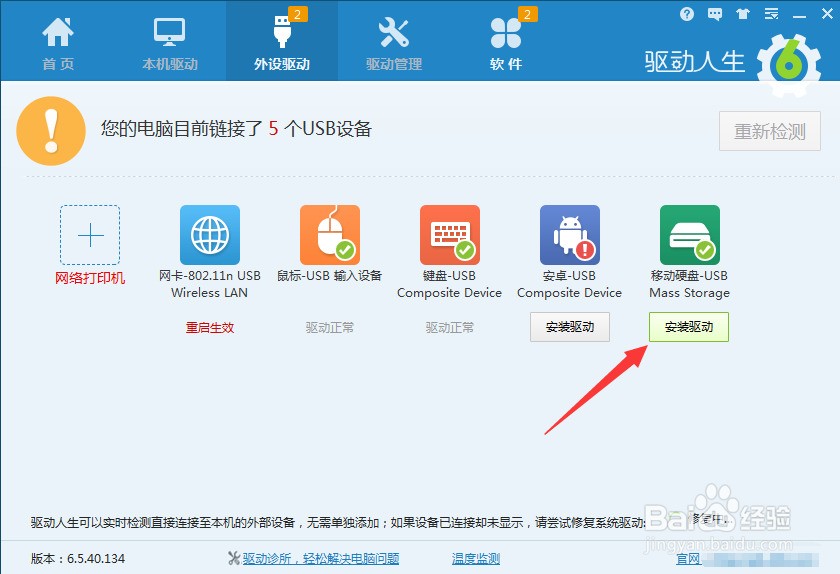Image resolution: width=840 pixels, height=574 pixels.
Task: Click 驱动正常 under the keyboard device
Action: 450,327
